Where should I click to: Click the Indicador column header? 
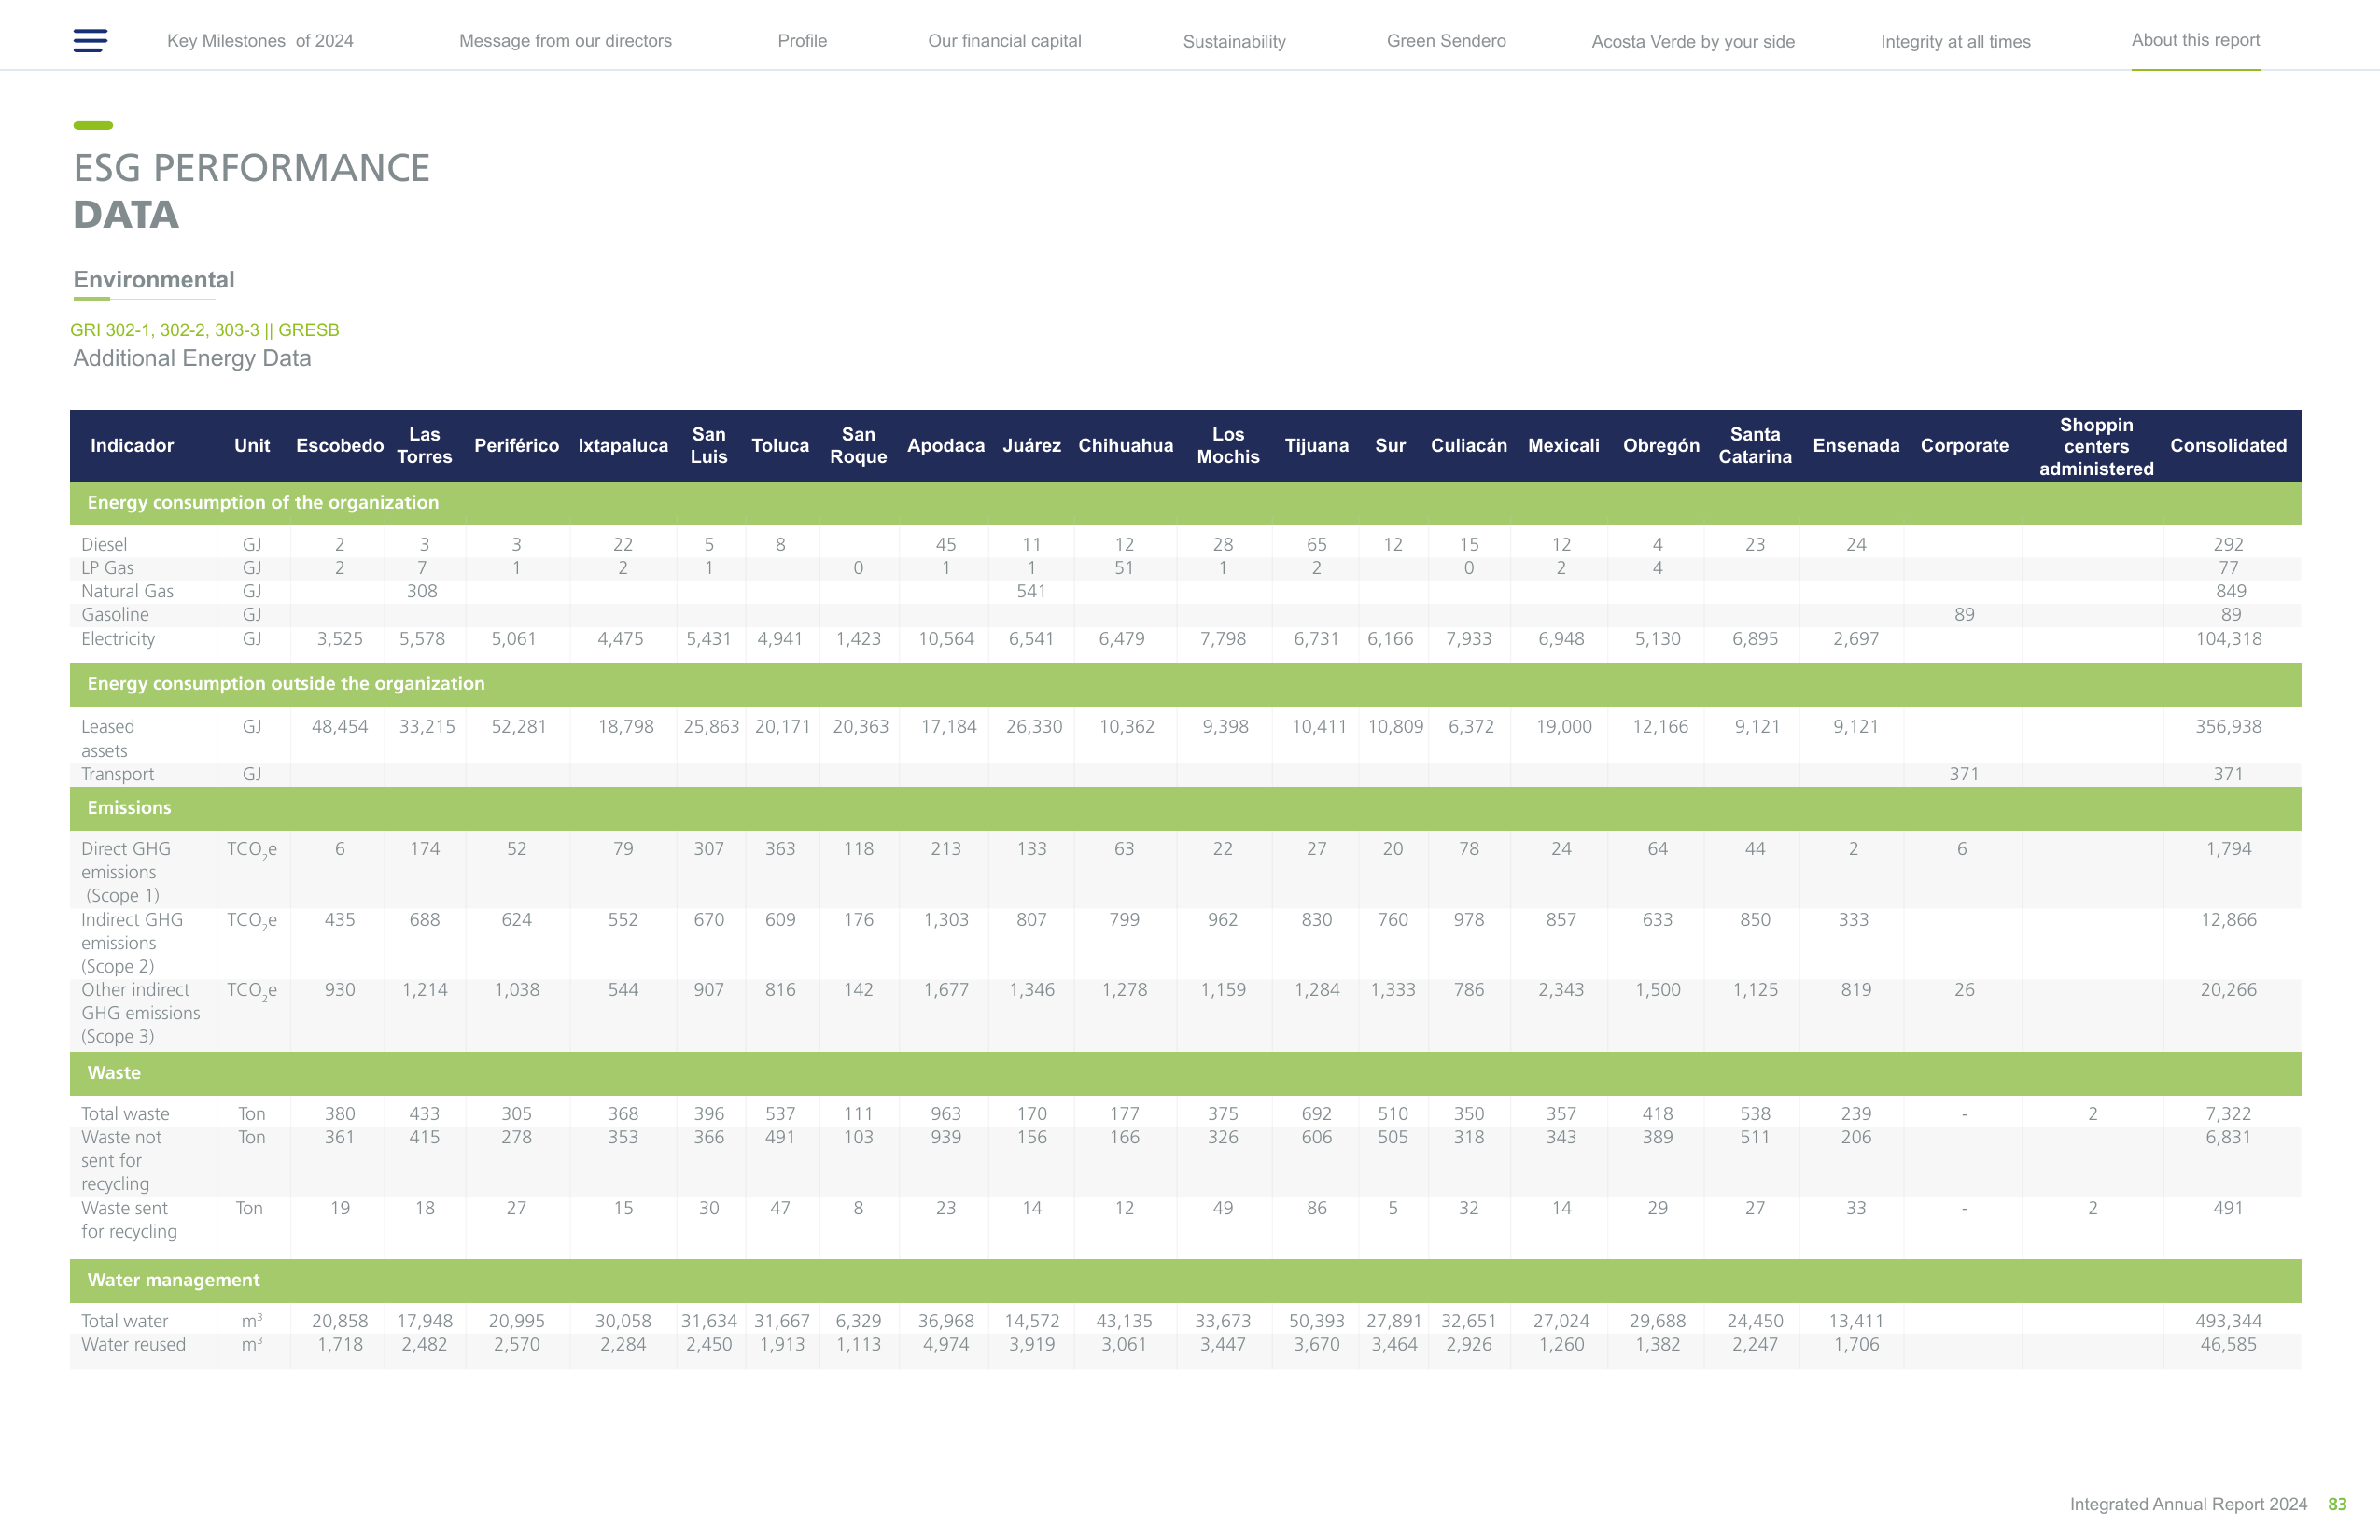point(132,446)
